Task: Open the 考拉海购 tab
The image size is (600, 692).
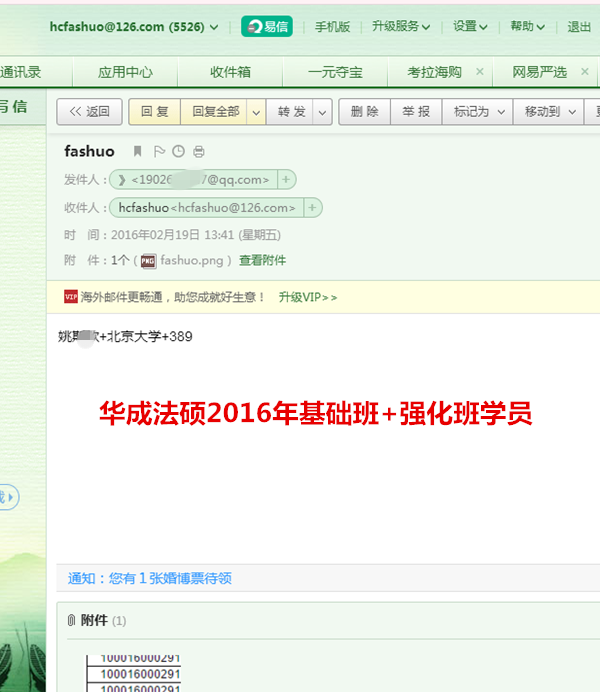Action: (x=434, y=72)
